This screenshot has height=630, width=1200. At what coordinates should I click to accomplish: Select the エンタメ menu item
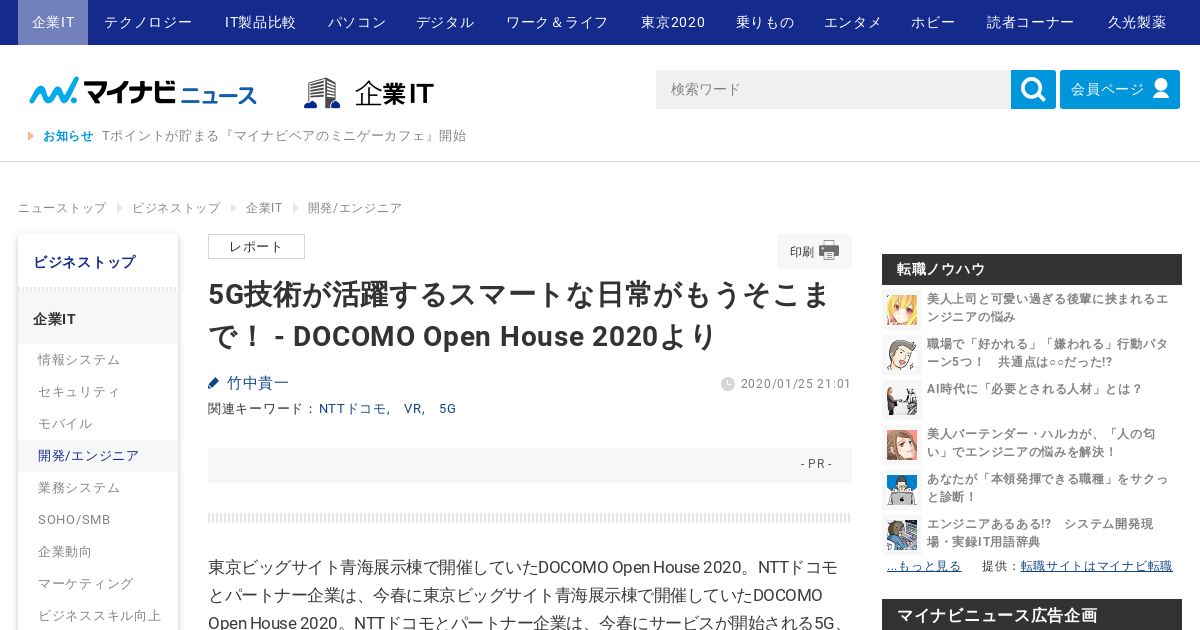[x=853, y=22]
